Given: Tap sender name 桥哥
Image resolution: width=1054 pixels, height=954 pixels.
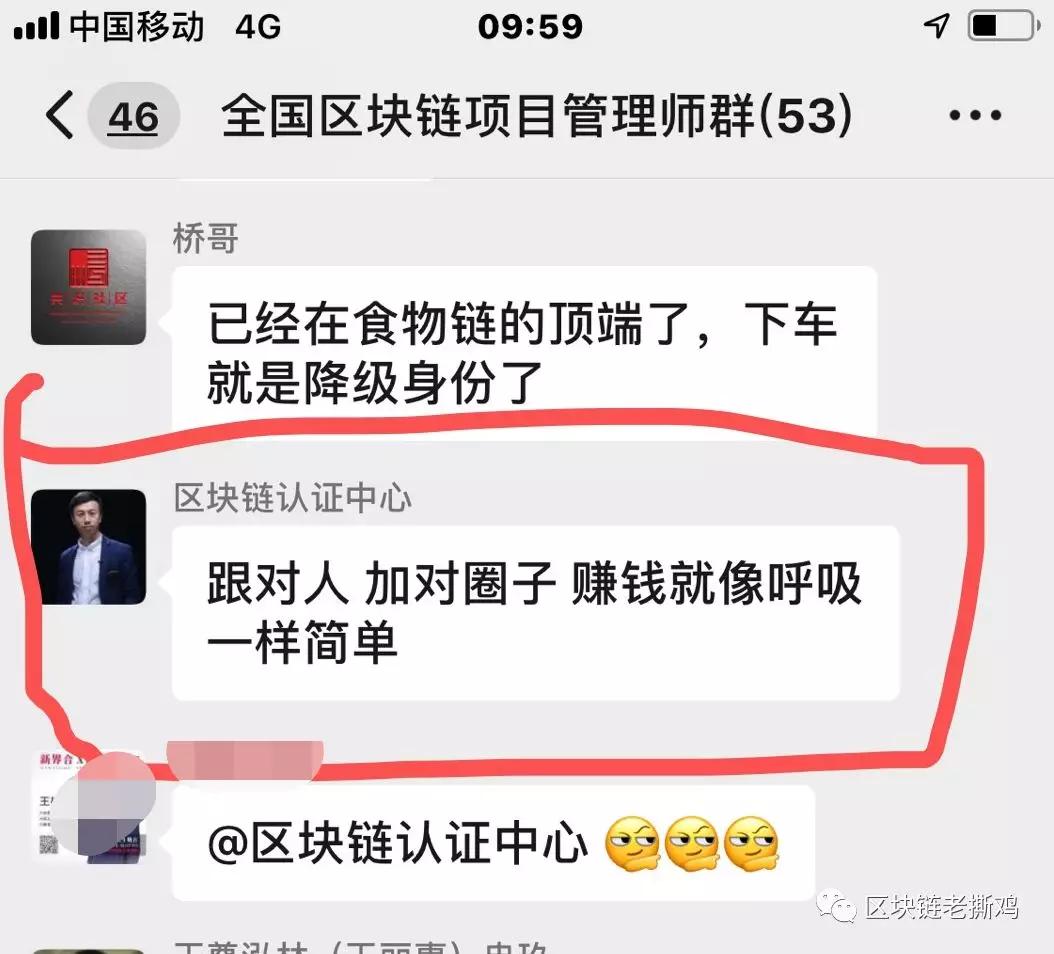Looking at the screenshot, I should tap(206, 239).
